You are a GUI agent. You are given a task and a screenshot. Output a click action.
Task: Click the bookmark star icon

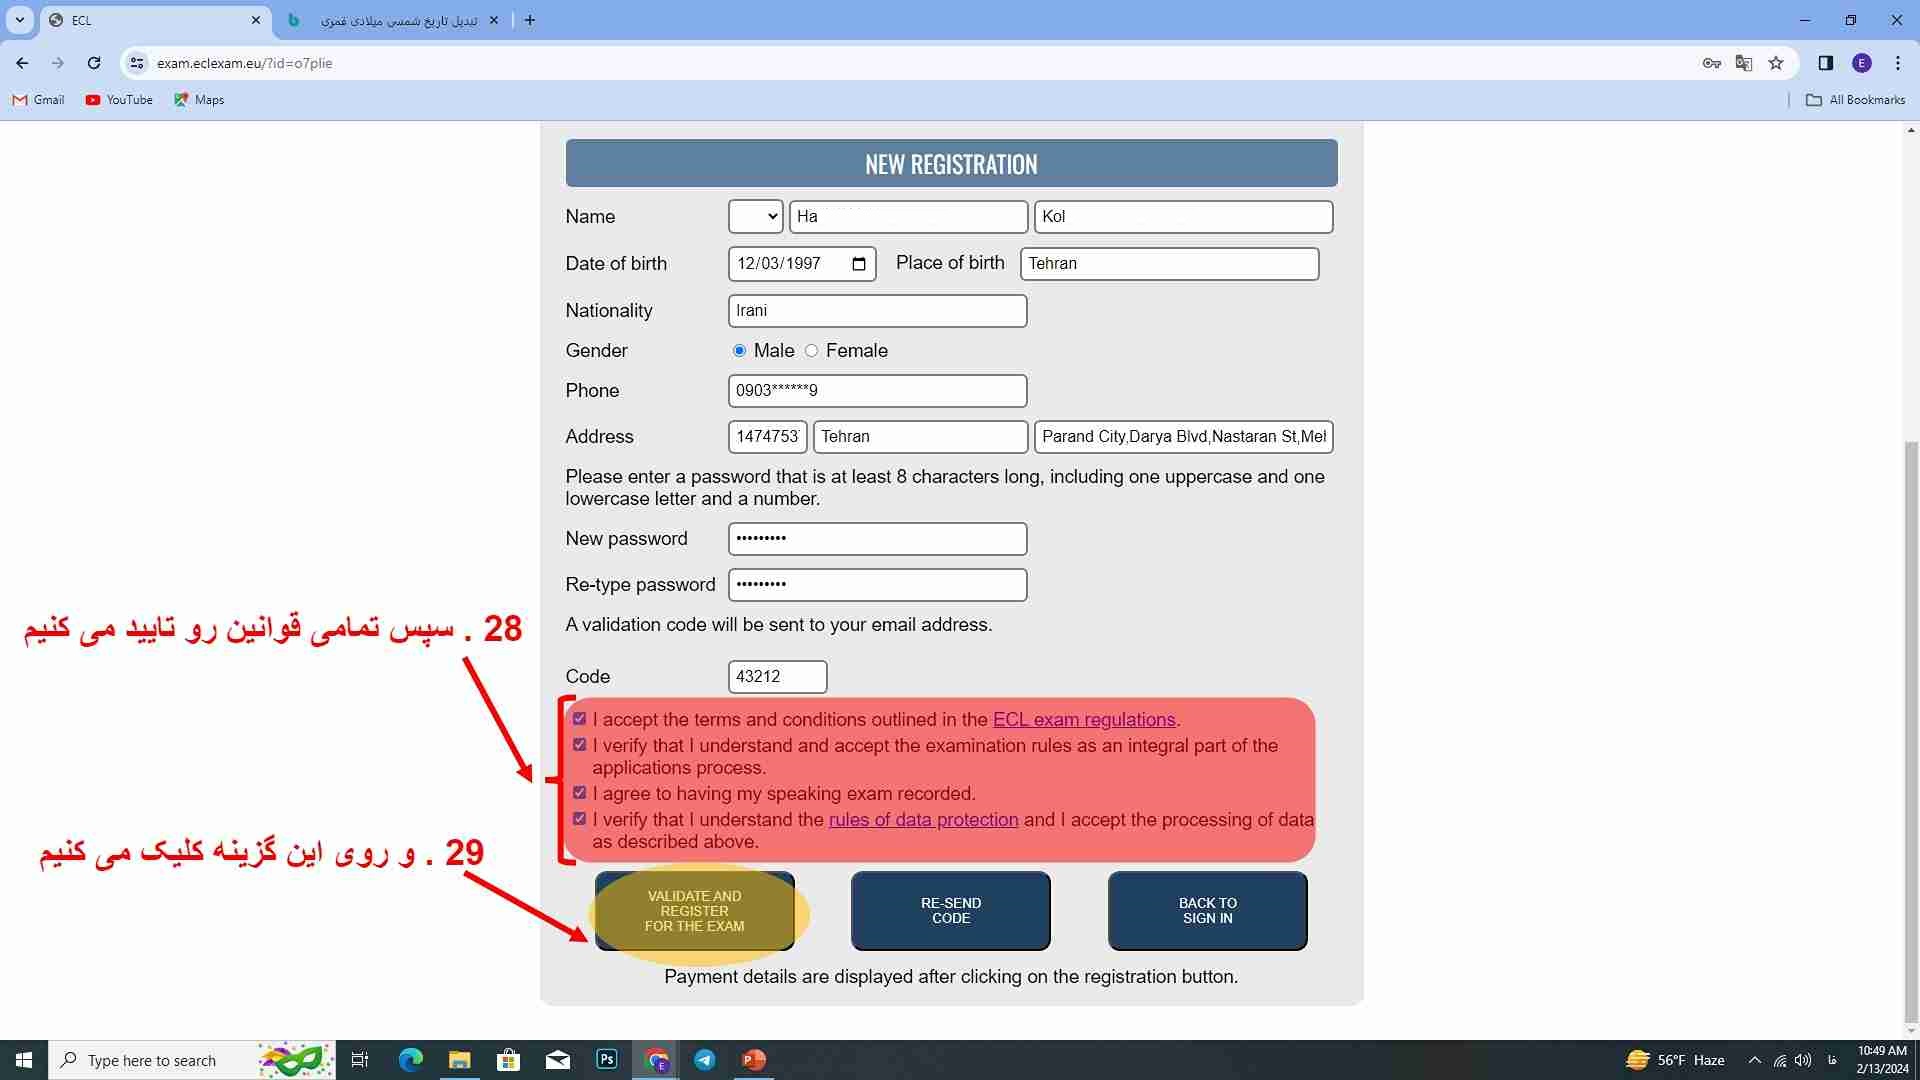point(1776,63)
